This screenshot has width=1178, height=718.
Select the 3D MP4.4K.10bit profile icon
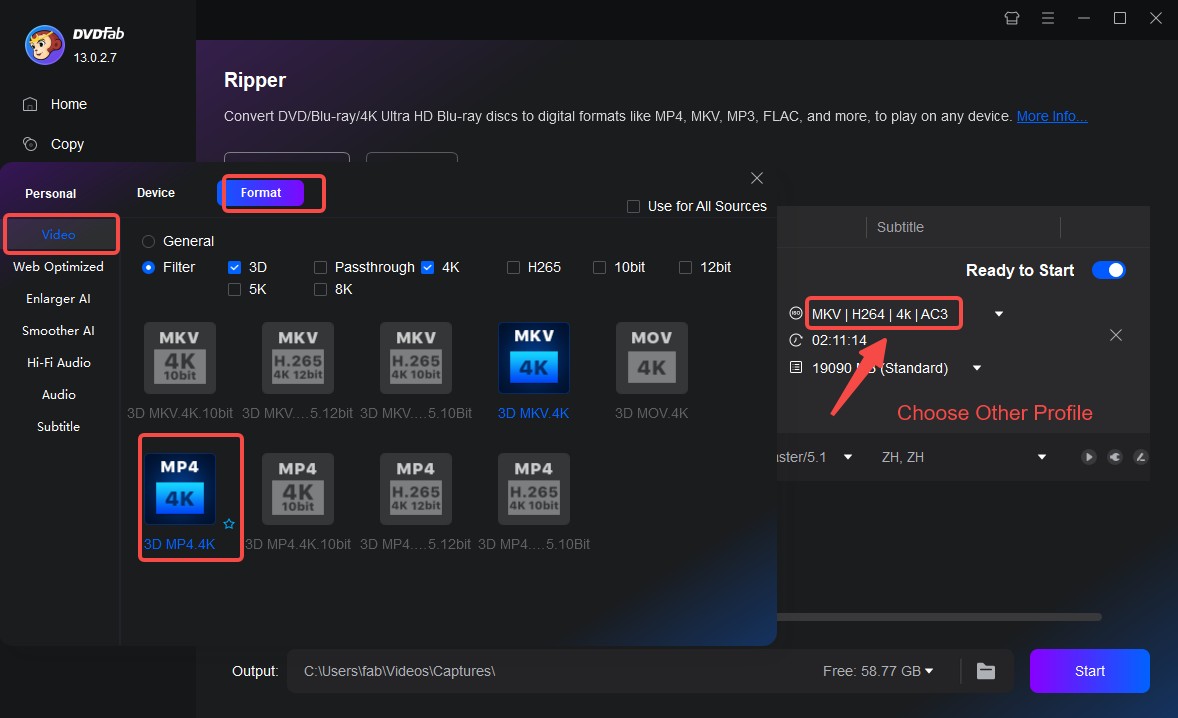point(298,489)
